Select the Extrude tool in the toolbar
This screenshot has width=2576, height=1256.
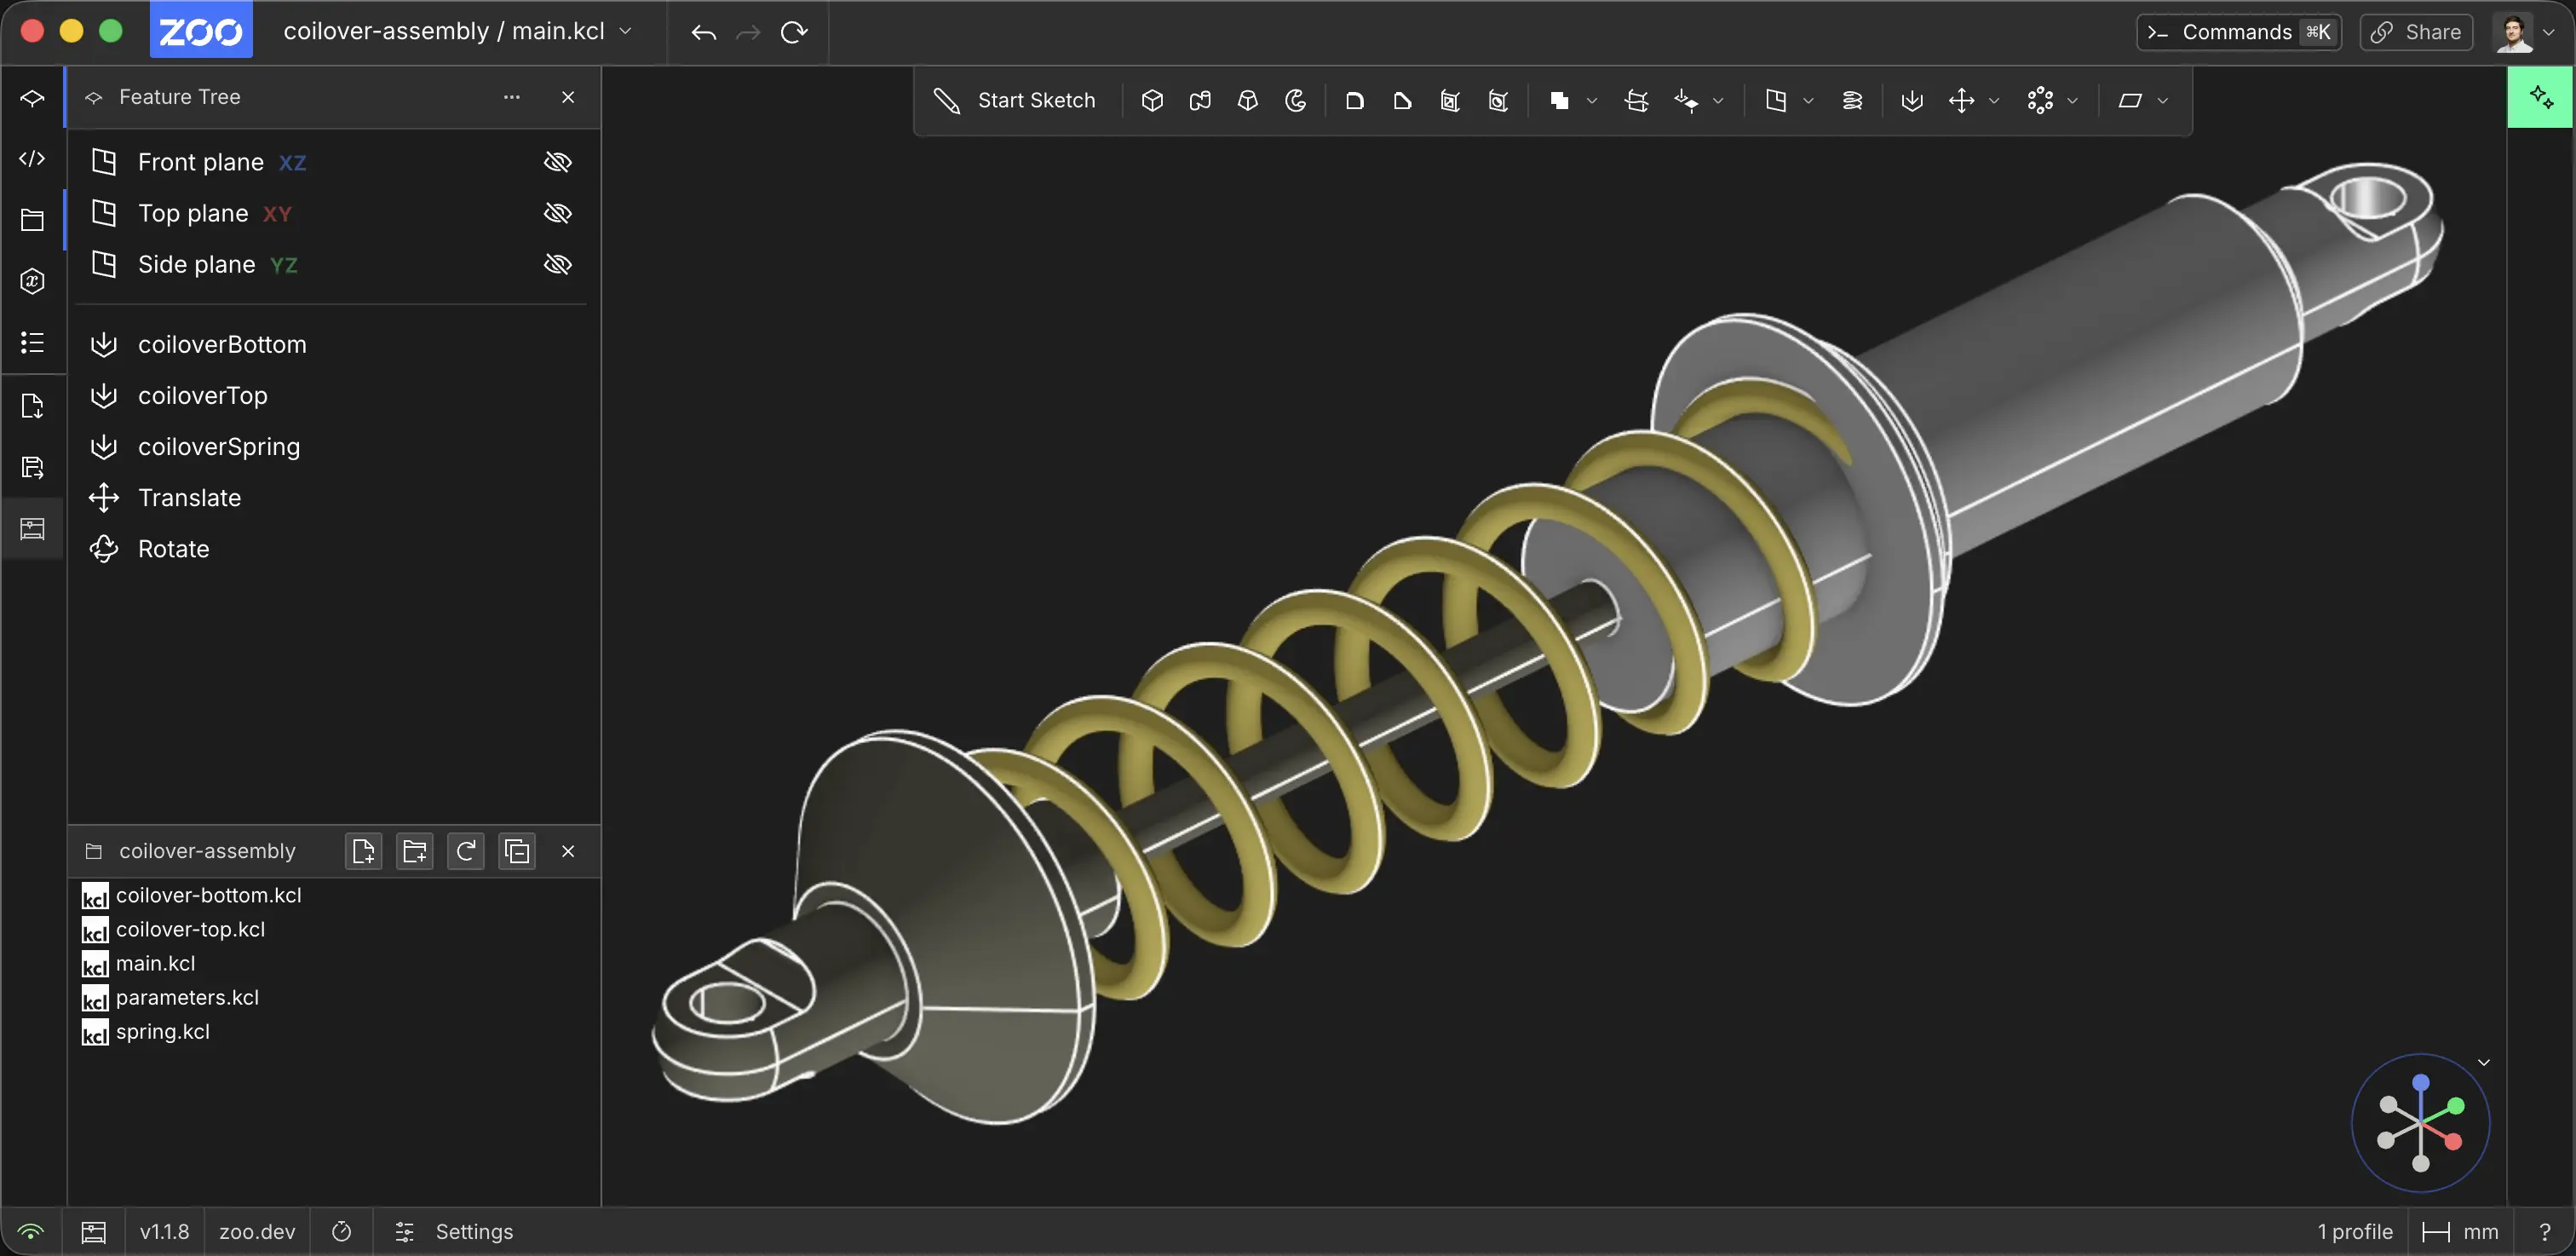click(x=1152, y=100)
